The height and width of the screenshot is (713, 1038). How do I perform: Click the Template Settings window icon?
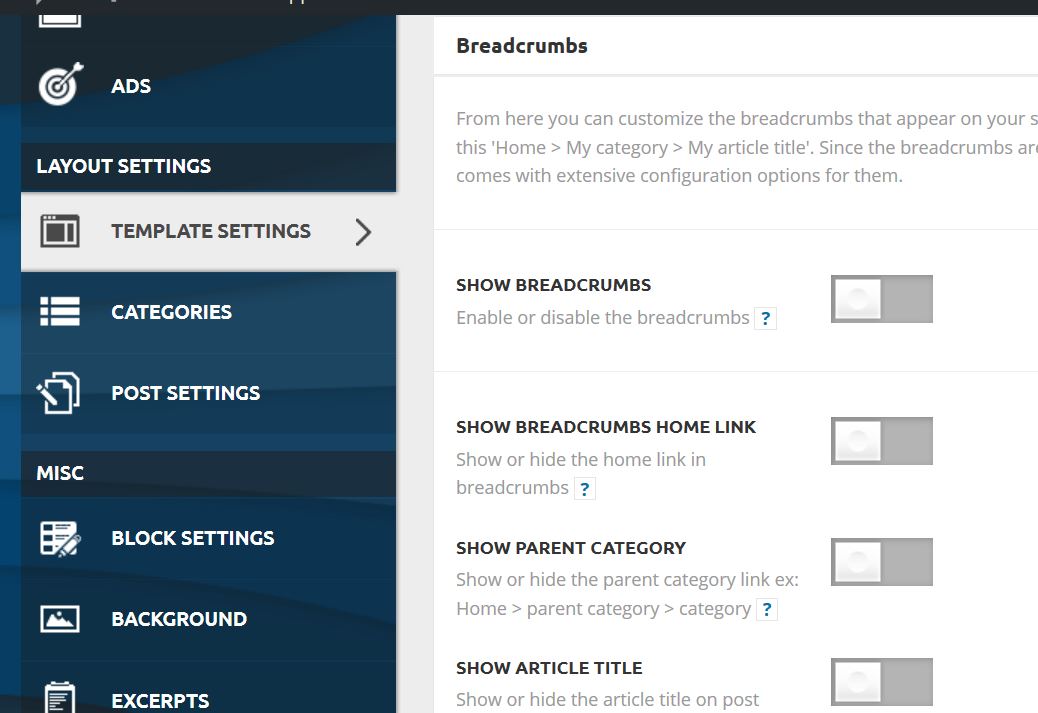click(60, 231)
